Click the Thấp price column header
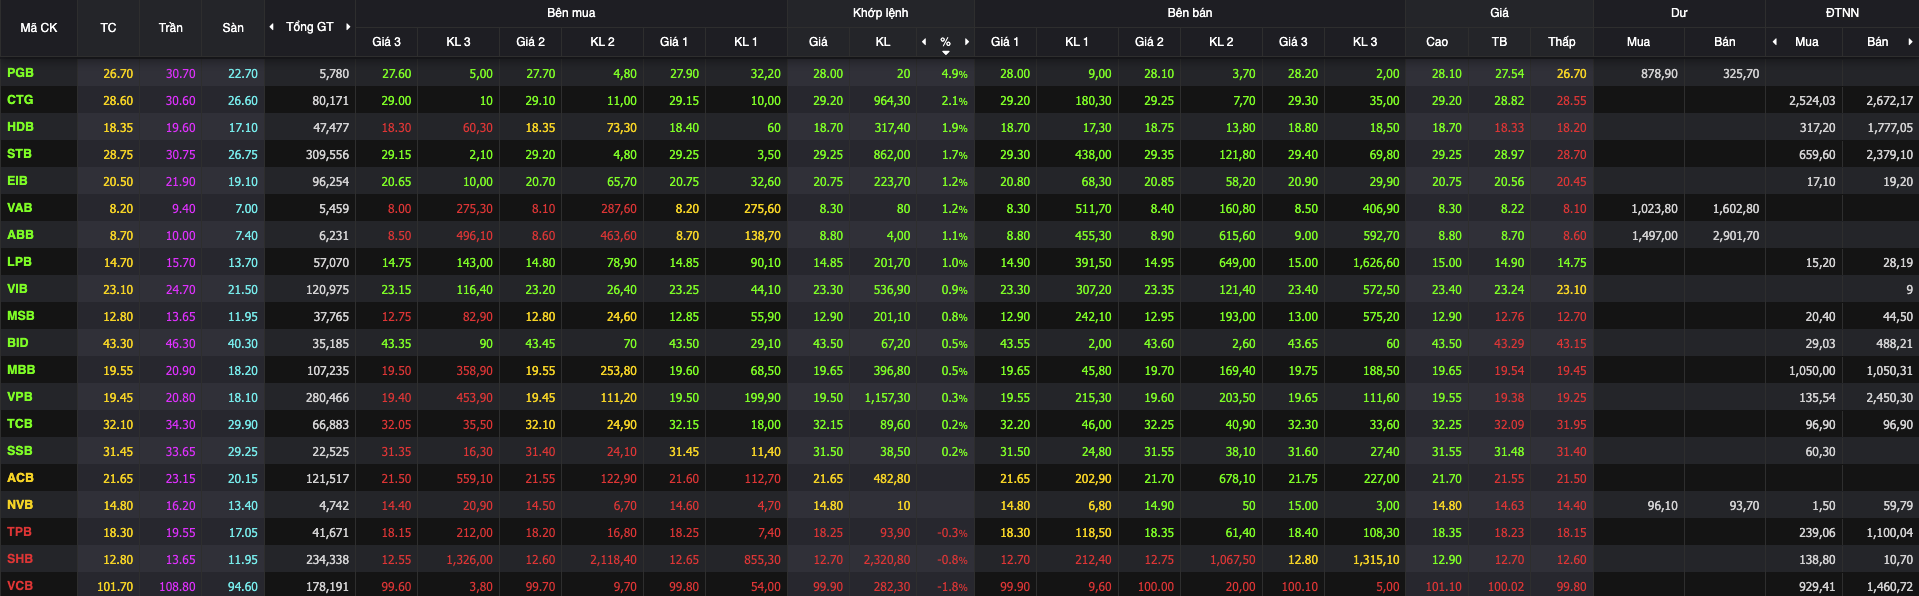 point(1562,42)
